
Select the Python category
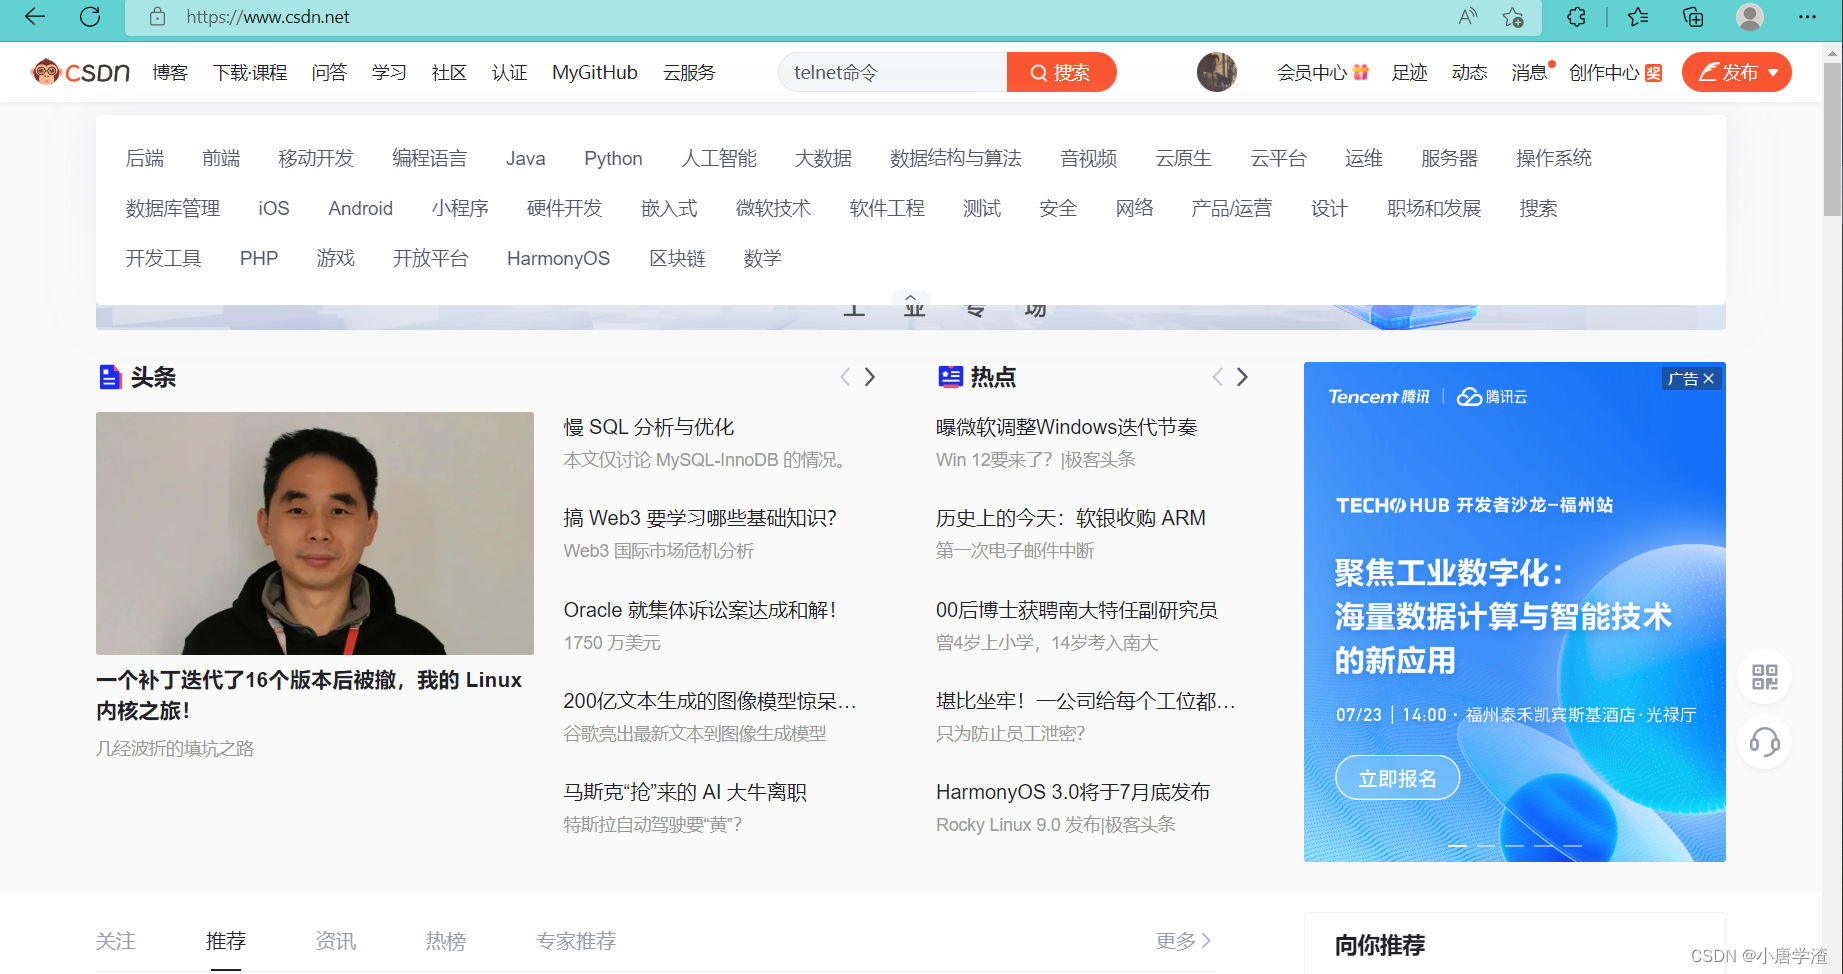coord(613,158)
